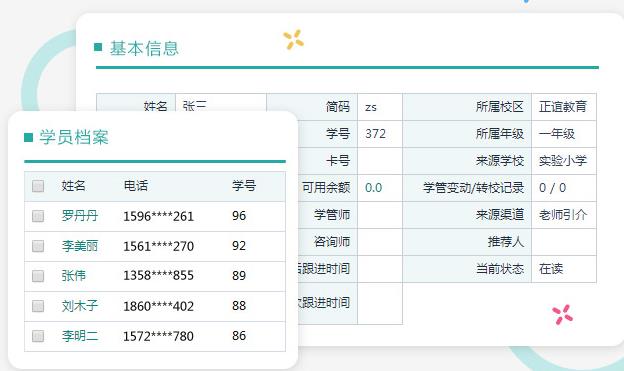Viewport: 624px width, 371px height.
Task: Click student number 92
Action: [239, 246]
